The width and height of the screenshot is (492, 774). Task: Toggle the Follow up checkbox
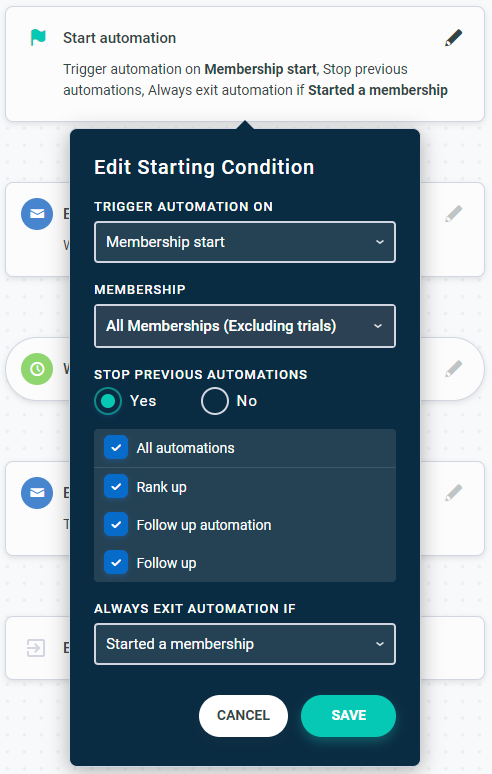[x=116, y=563]
